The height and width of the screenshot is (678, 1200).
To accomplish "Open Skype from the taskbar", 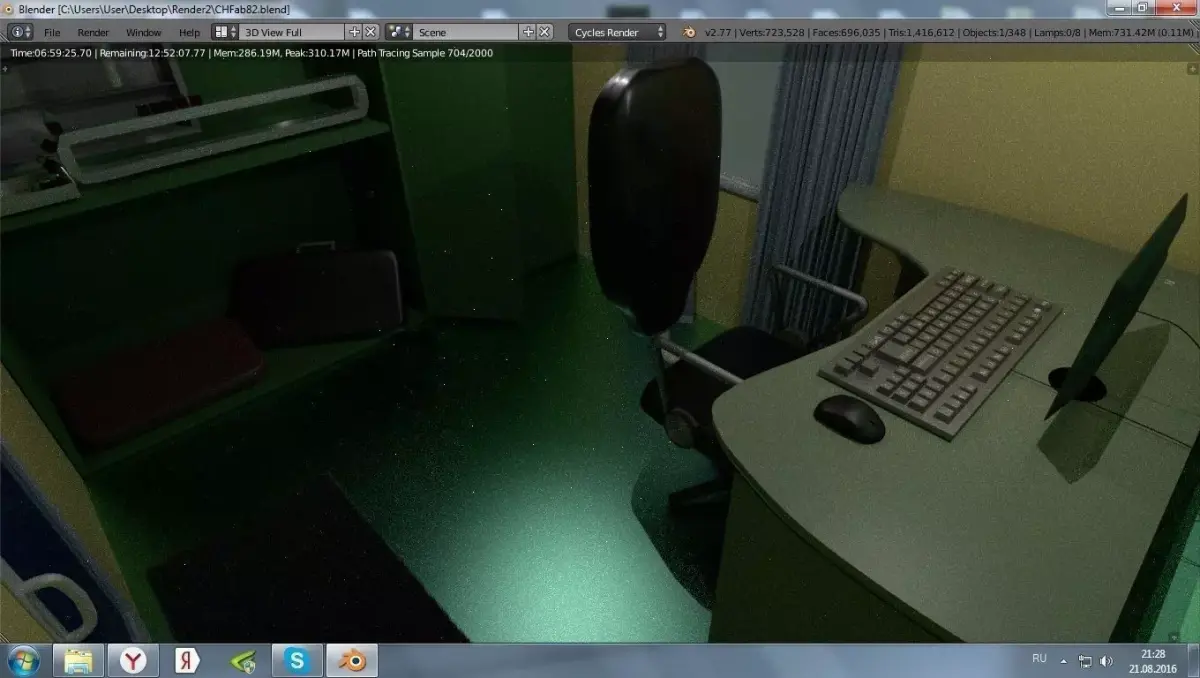I will tap(296, 660).
